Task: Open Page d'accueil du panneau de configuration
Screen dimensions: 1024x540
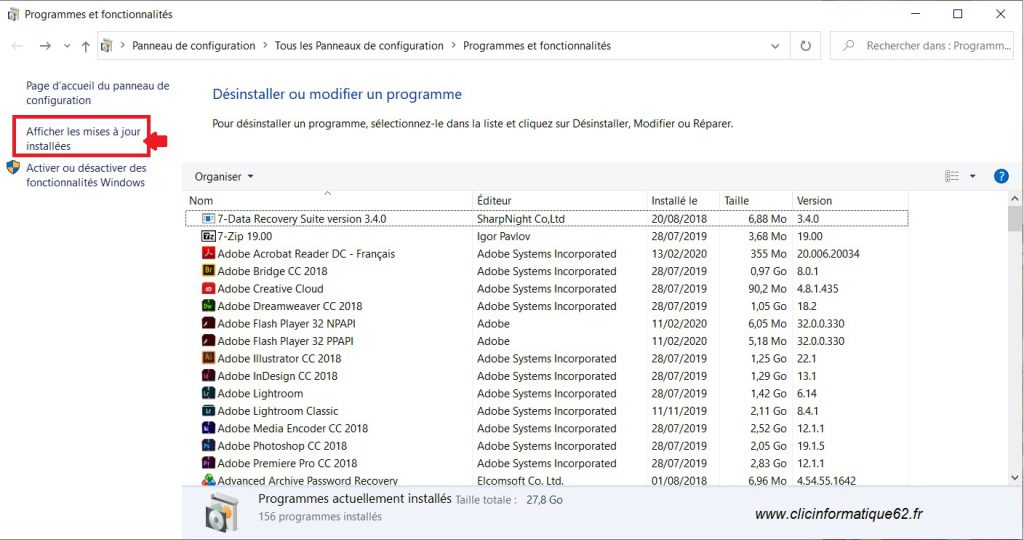Action: click(97, 93)
